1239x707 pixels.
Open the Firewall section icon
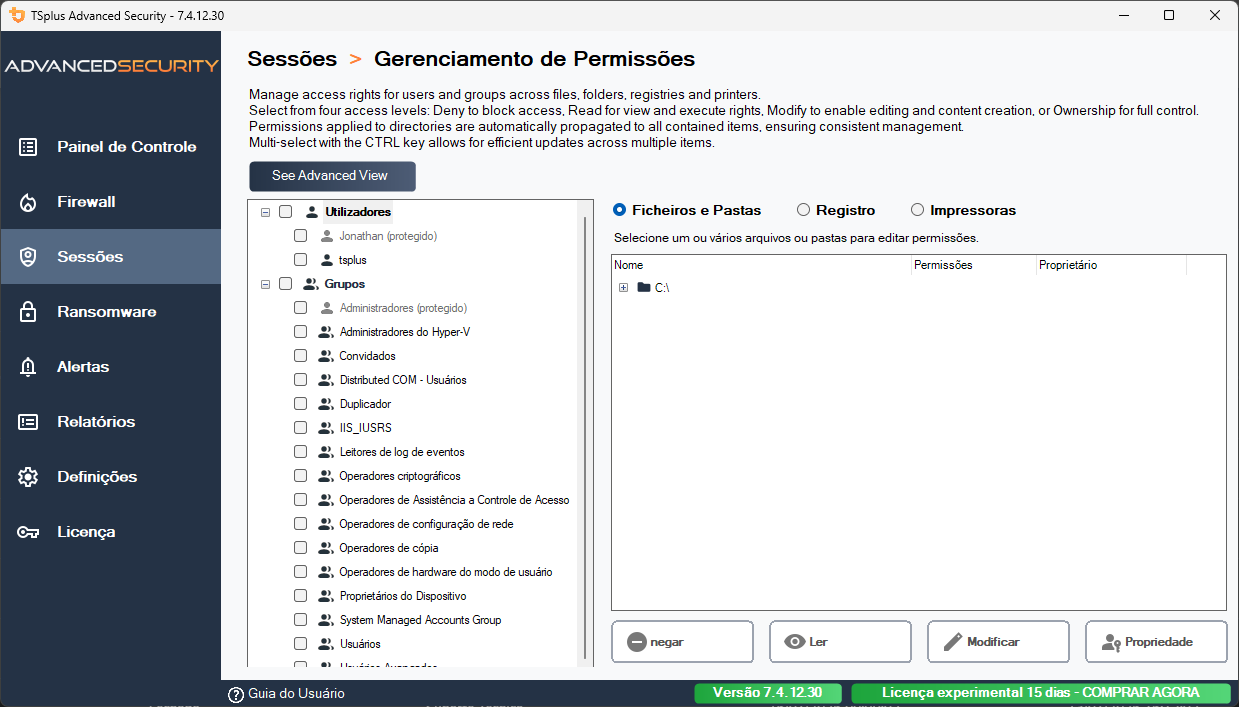(x=29, y=201)
